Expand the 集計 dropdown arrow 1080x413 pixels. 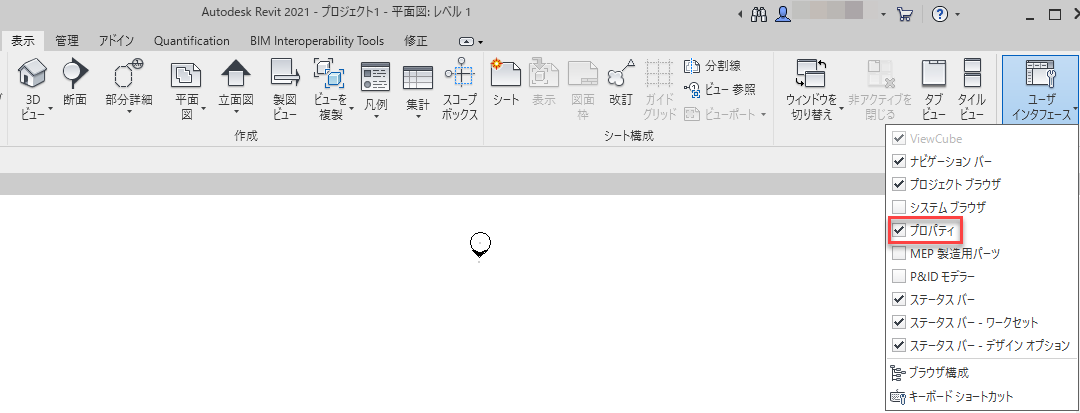417,115
